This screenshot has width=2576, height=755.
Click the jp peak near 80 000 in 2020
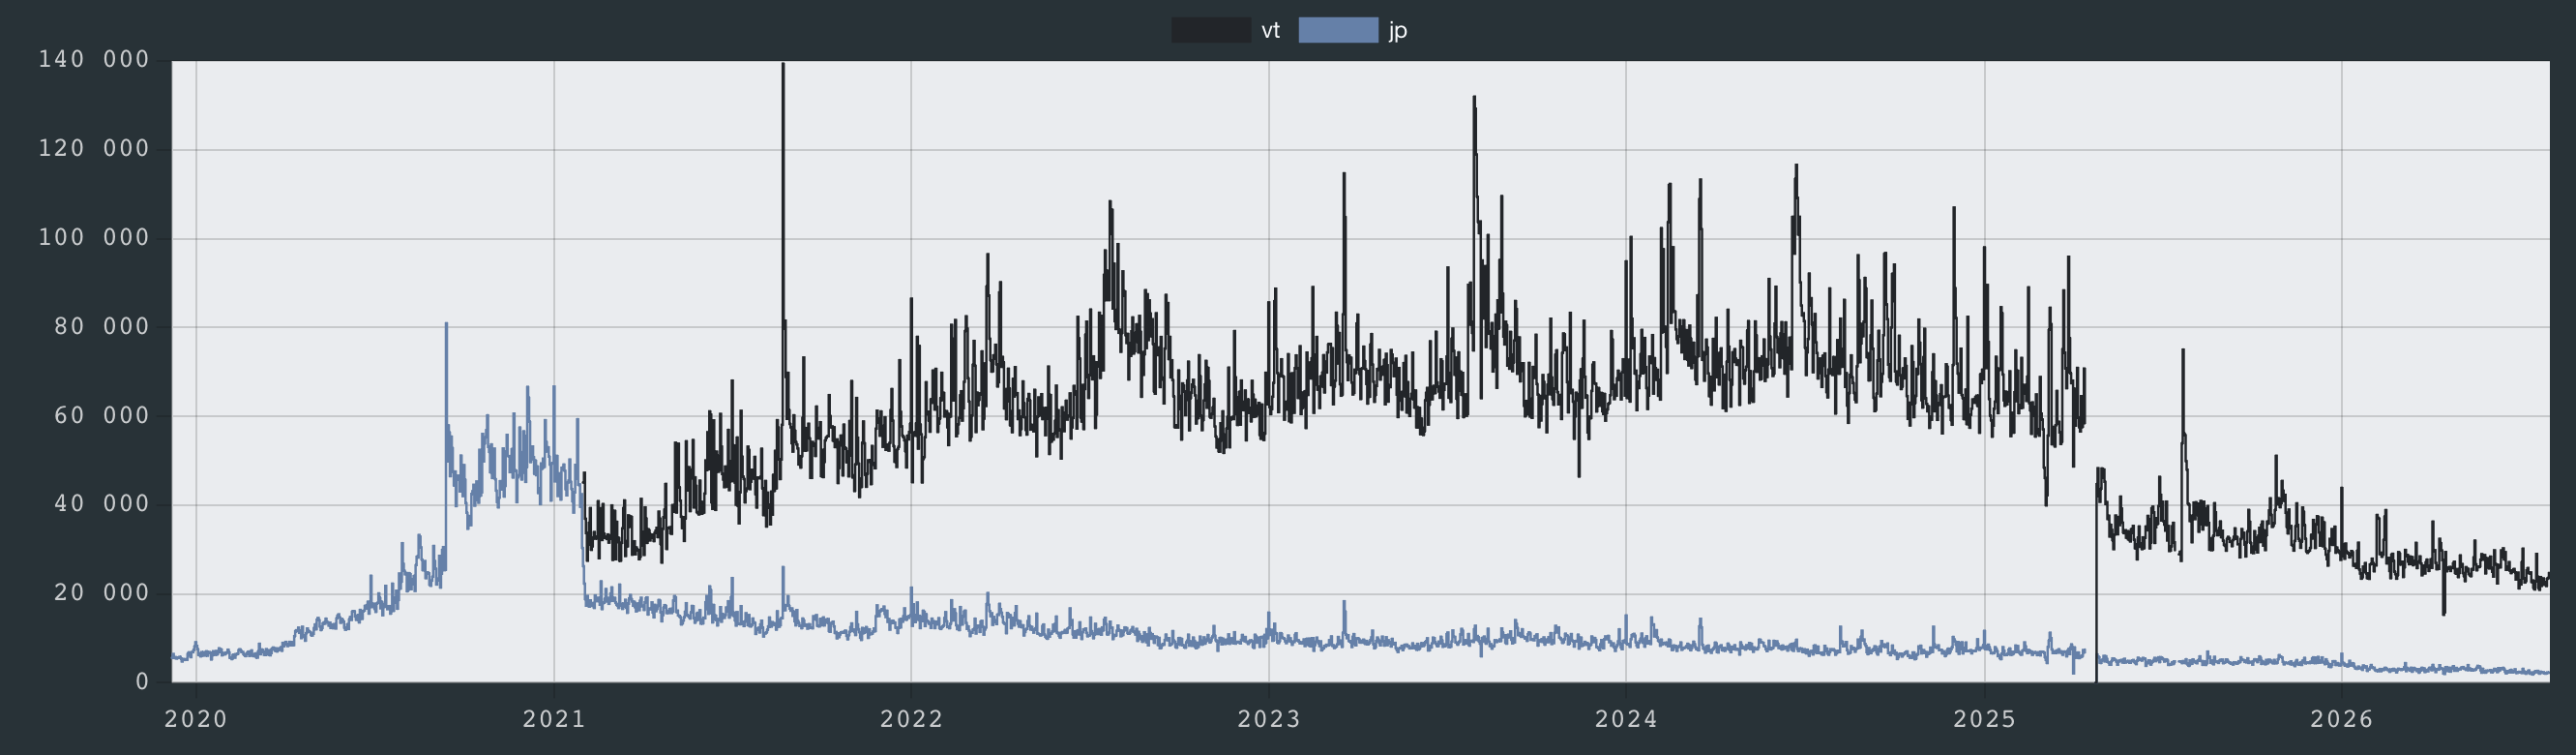[446, 324]
